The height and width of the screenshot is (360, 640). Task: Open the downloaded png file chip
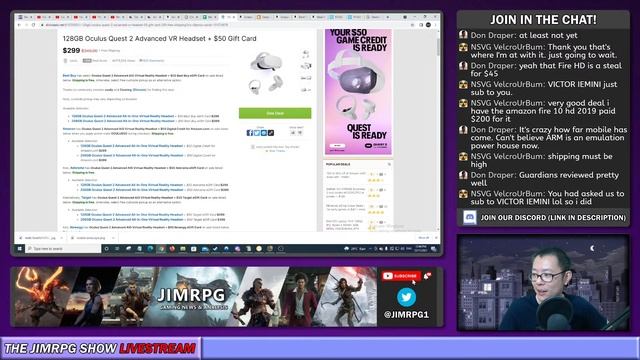tap(91, 238)
